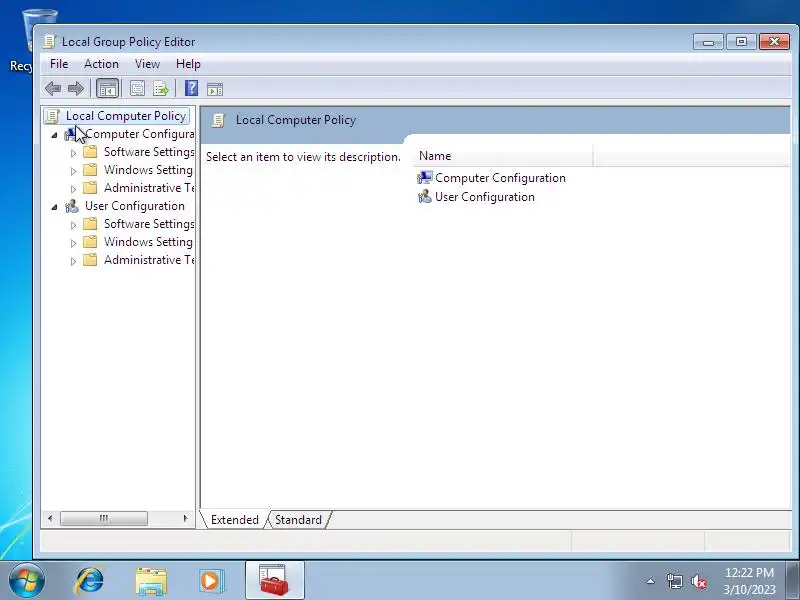The image size is (800, 600).
Task: Open the Windows Start button
Action: pos(27,581)
